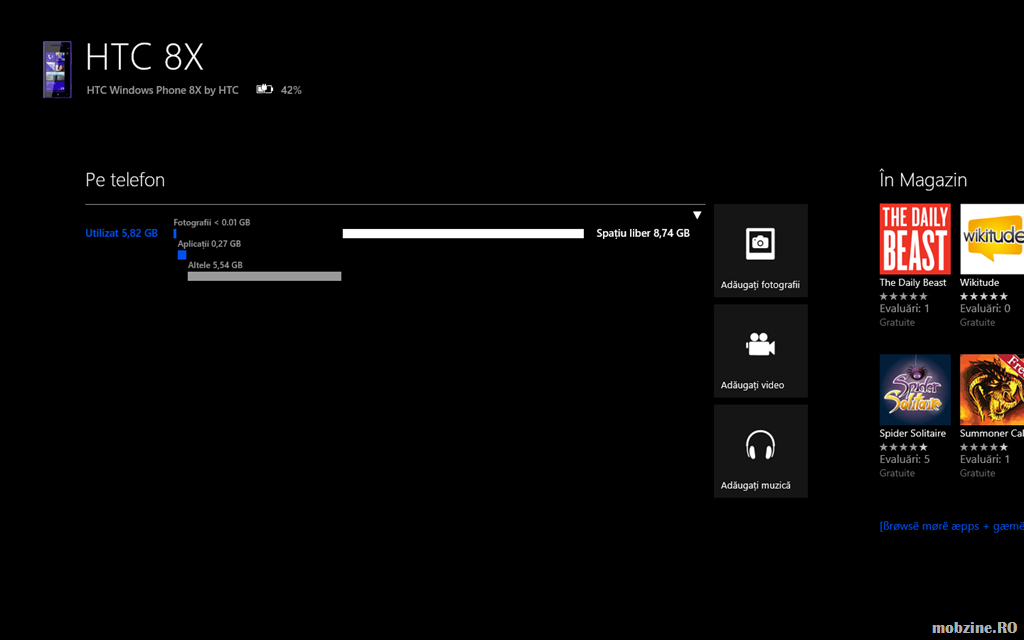Click 'Spațiu liber 8,74 GB' text

643,233
